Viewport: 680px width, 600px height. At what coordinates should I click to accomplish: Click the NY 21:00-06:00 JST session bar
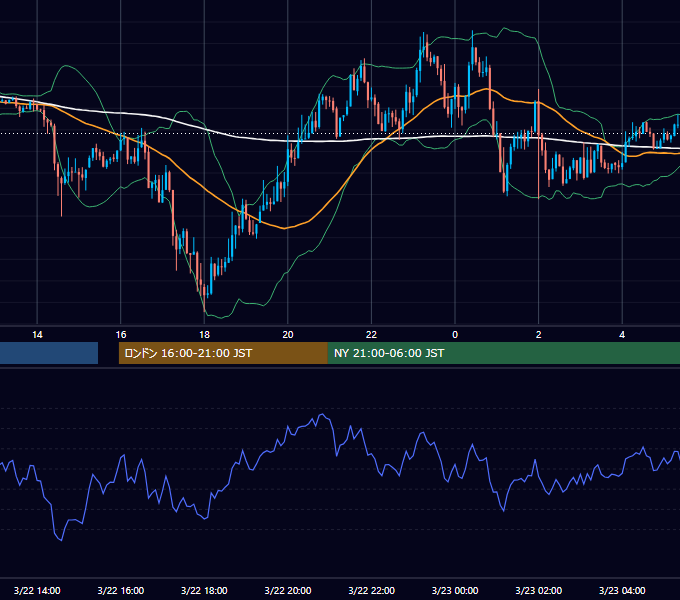[503, 353]
